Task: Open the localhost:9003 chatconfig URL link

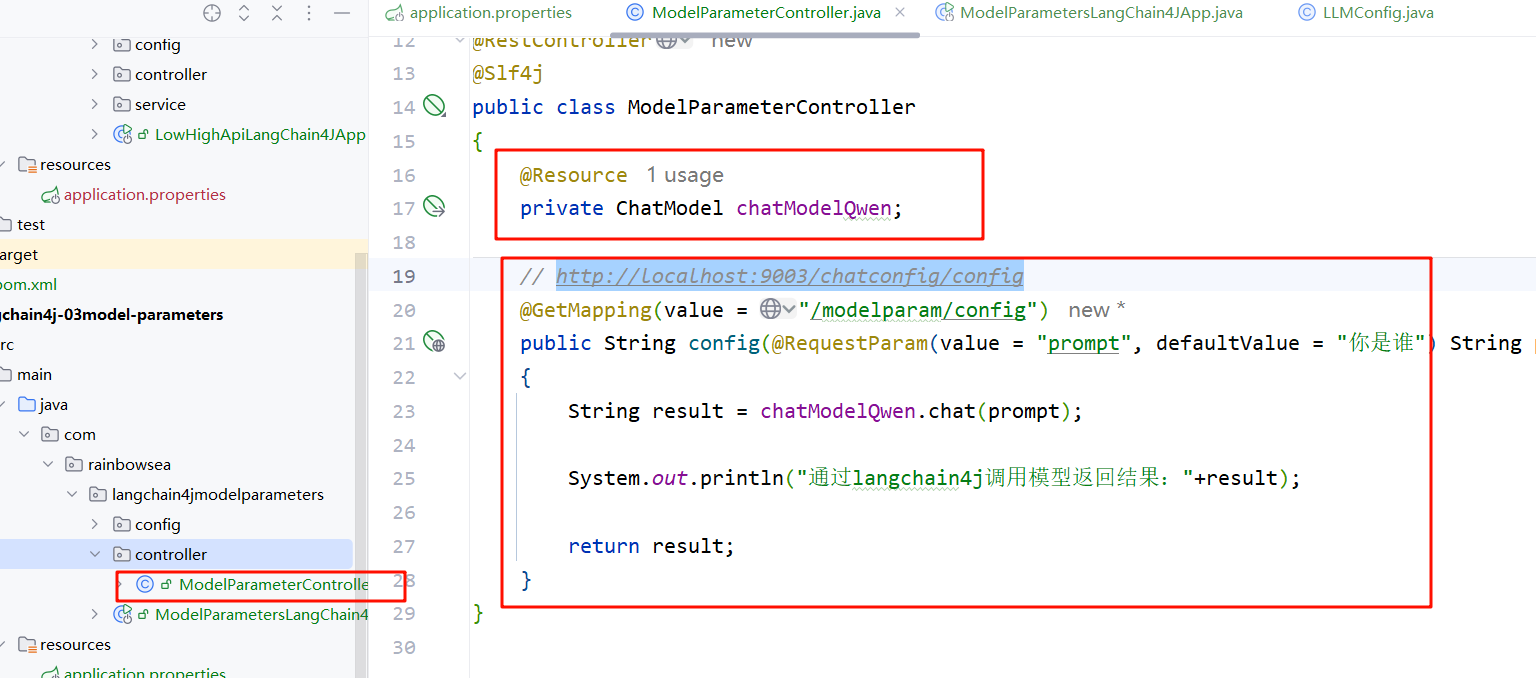Action: (x=789, y=276)
